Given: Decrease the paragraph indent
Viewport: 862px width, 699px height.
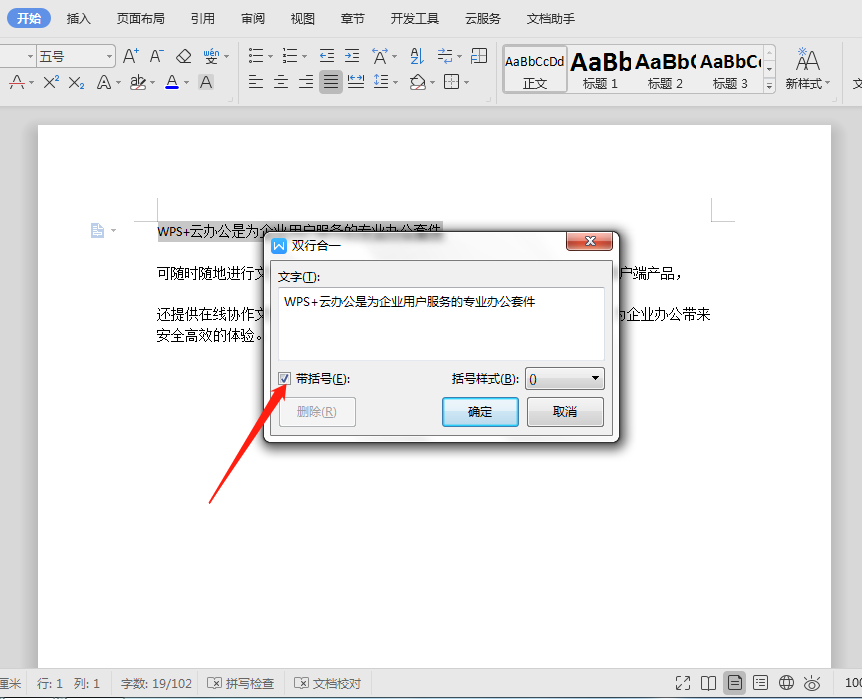Looking at the screenshot, I should click(x=327, y=56).
